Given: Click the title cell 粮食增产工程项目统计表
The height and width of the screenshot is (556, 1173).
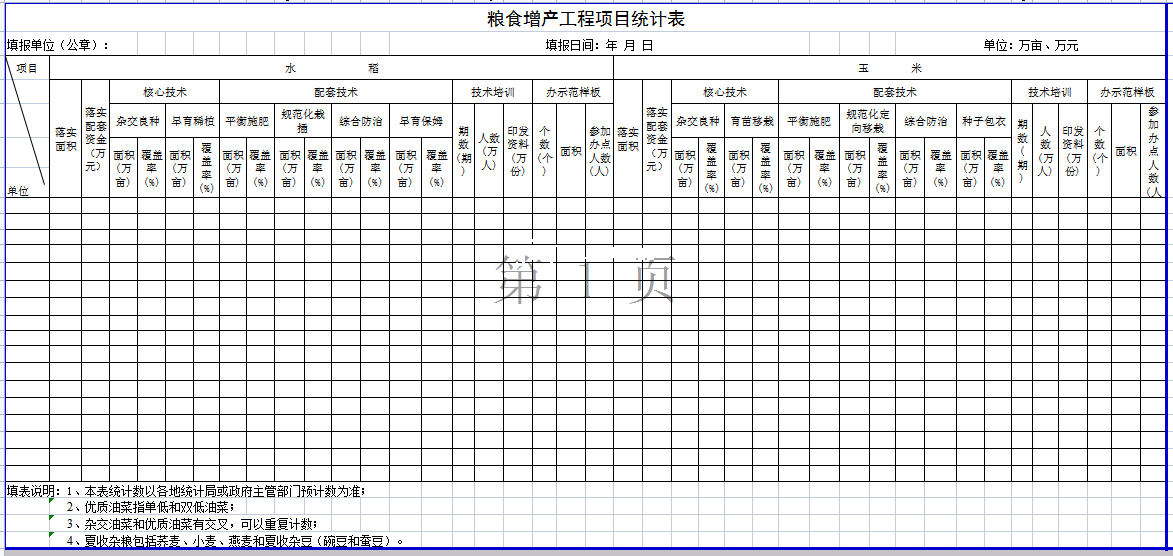Looking at the screenshot, I should (x=585, y=20).
